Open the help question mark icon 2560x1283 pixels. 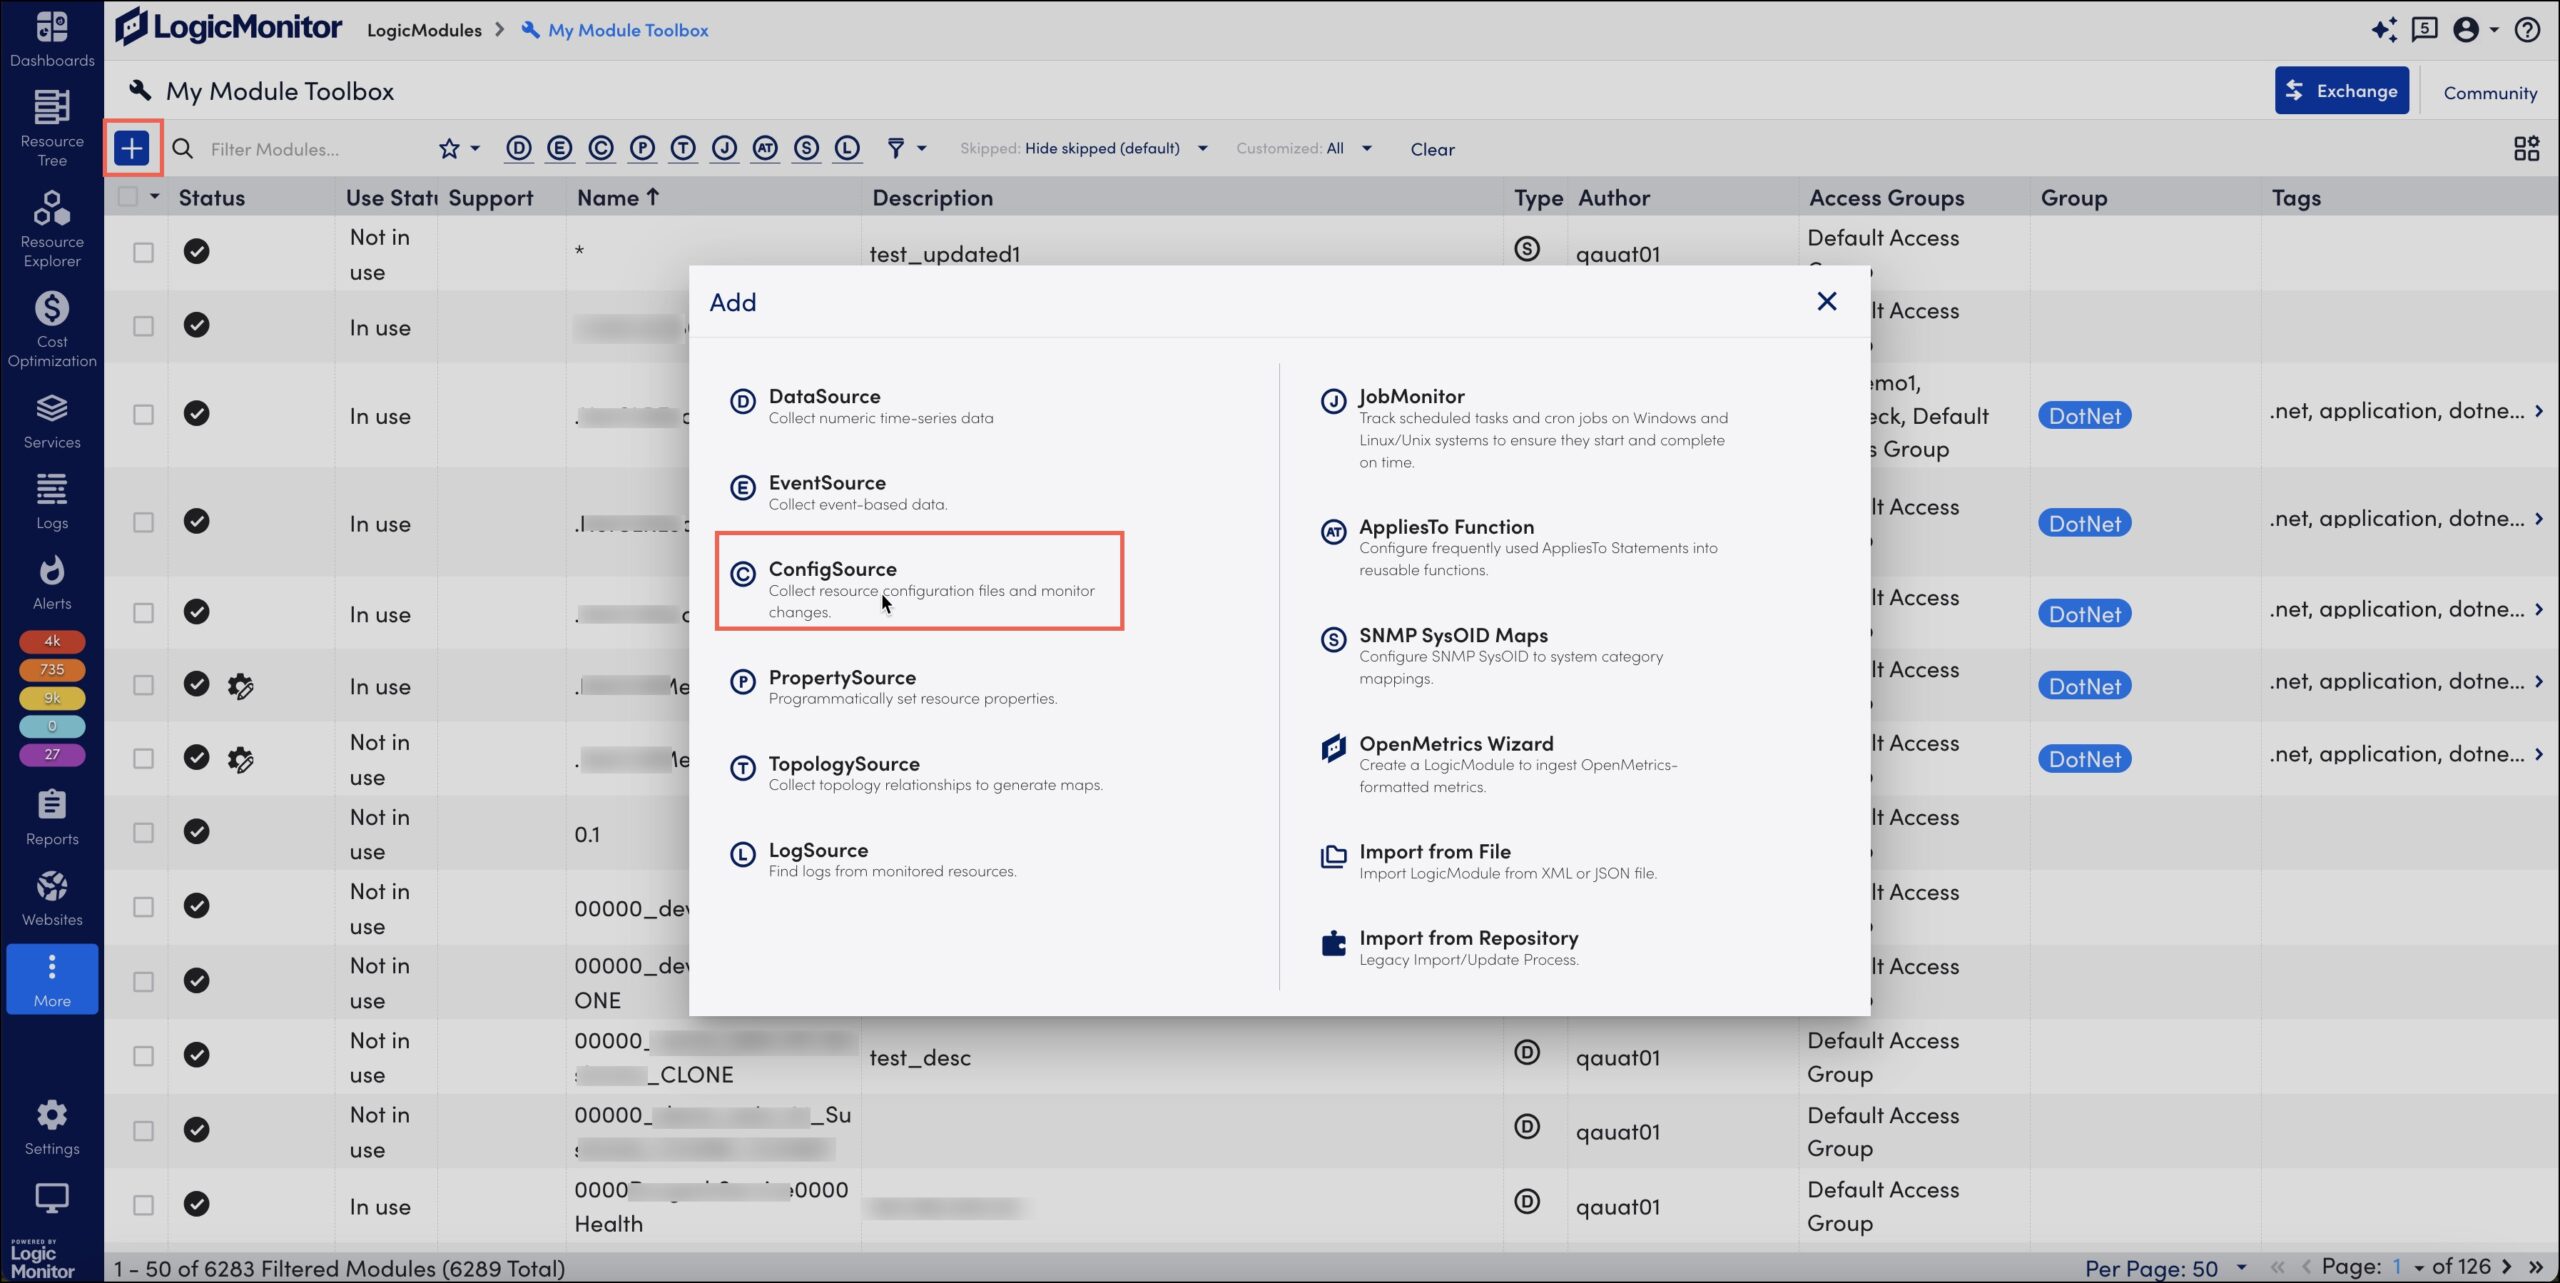(x=2527, y=30)
